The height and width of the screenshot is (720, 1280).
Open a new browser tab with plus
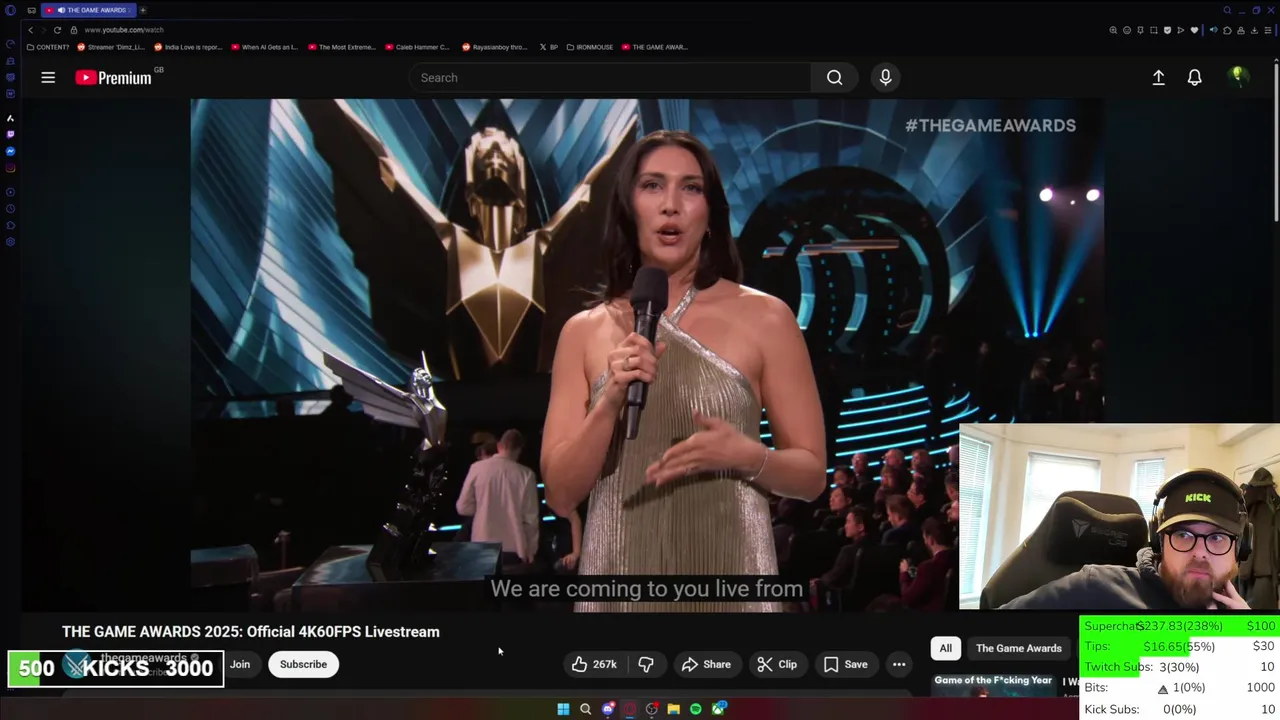coord(143,10)
